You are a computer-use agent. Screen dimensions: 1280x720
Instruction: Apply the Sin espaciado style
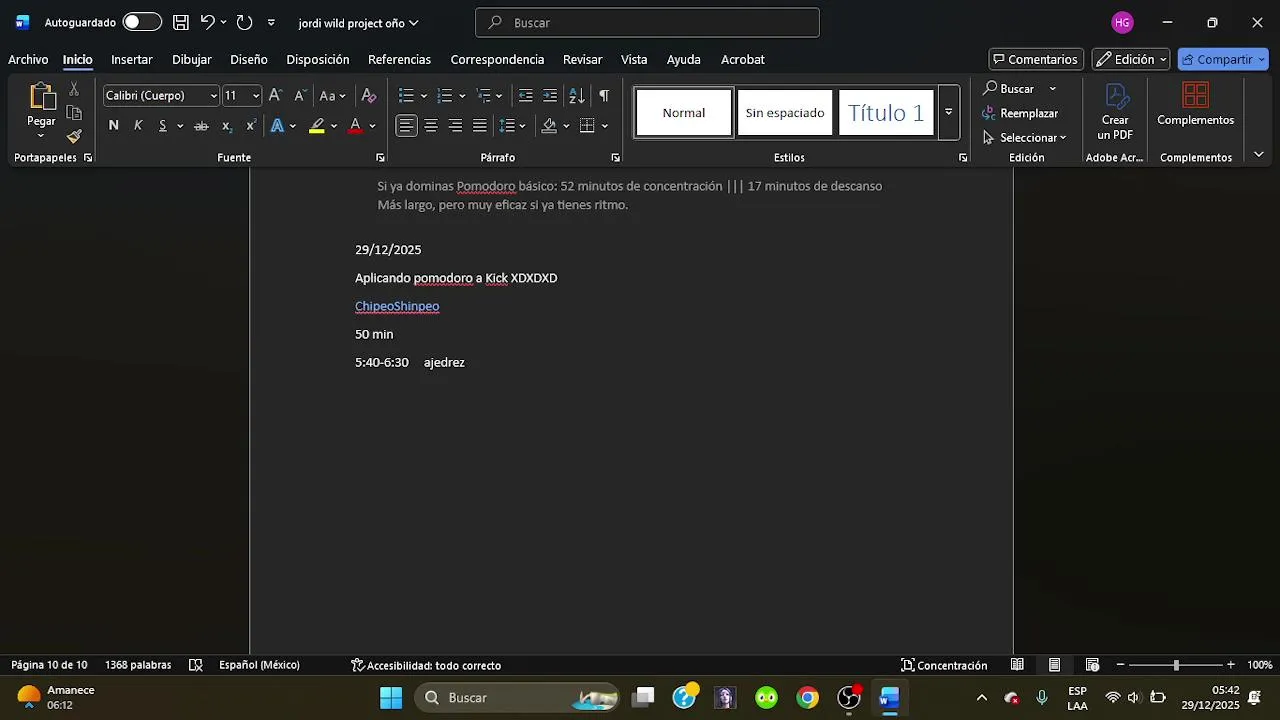pyautogui.click(x=785, y=113)
